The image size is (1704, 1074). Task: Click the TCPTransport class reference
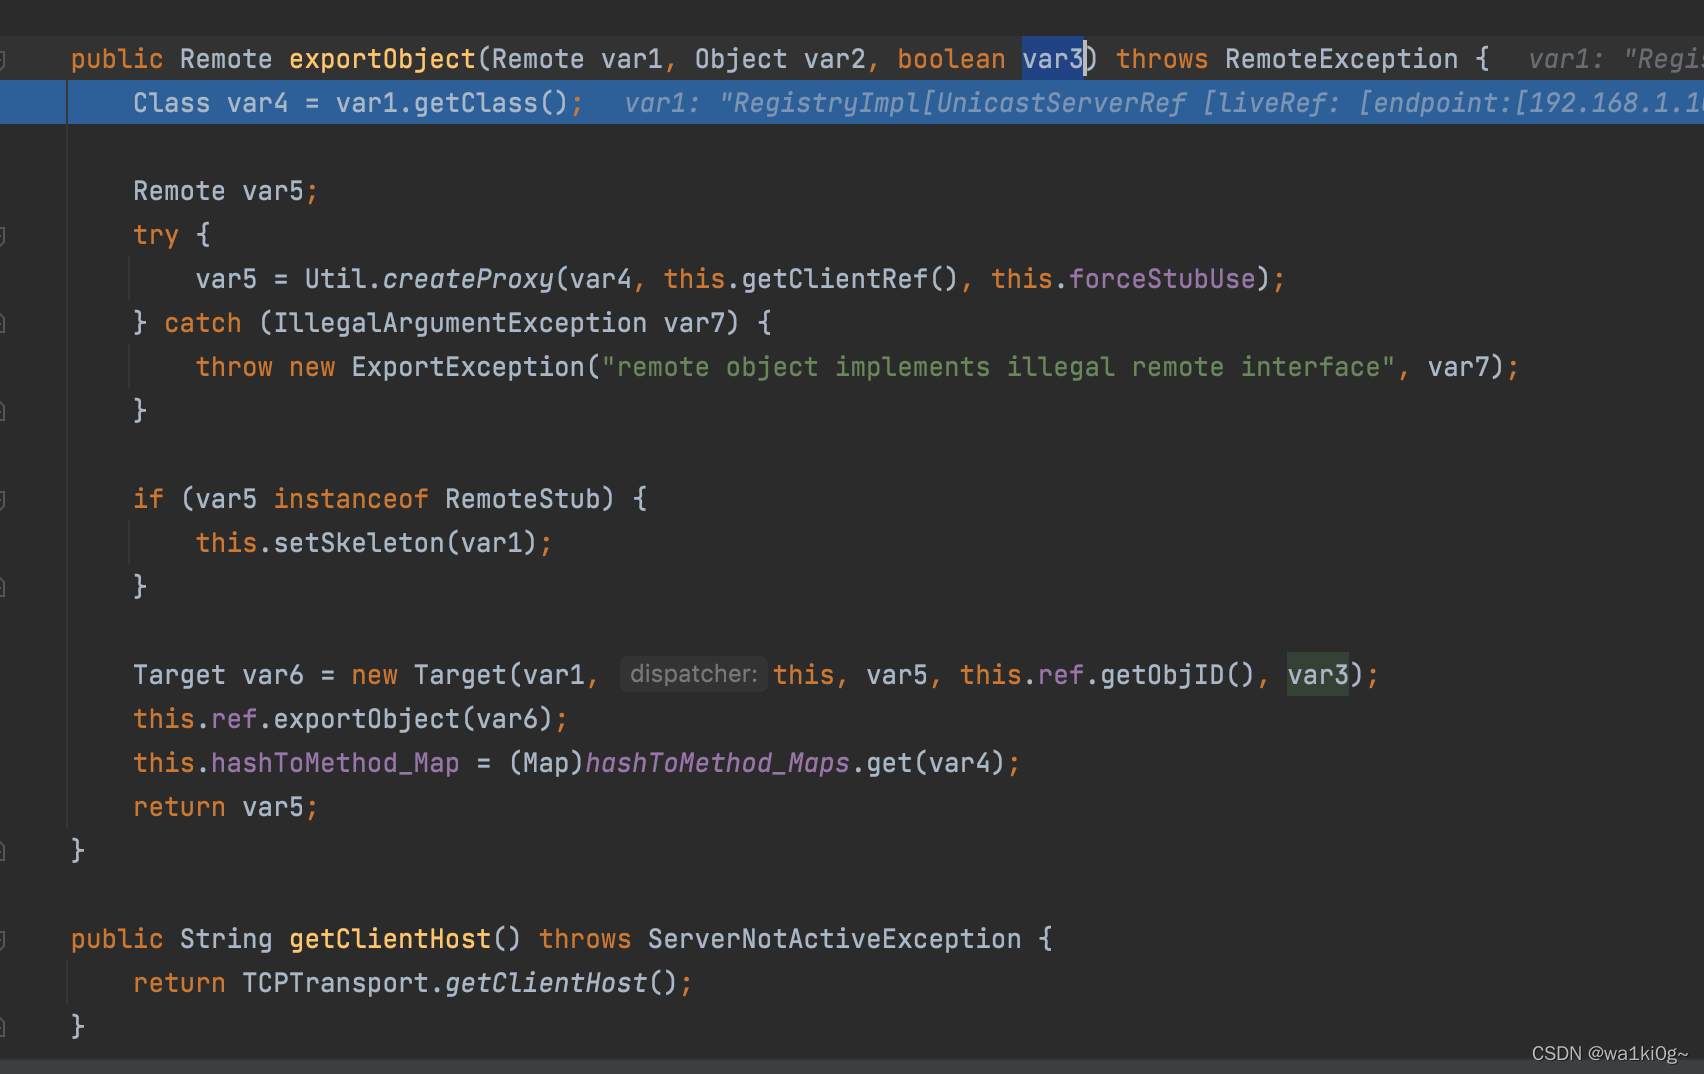point(335,983)
